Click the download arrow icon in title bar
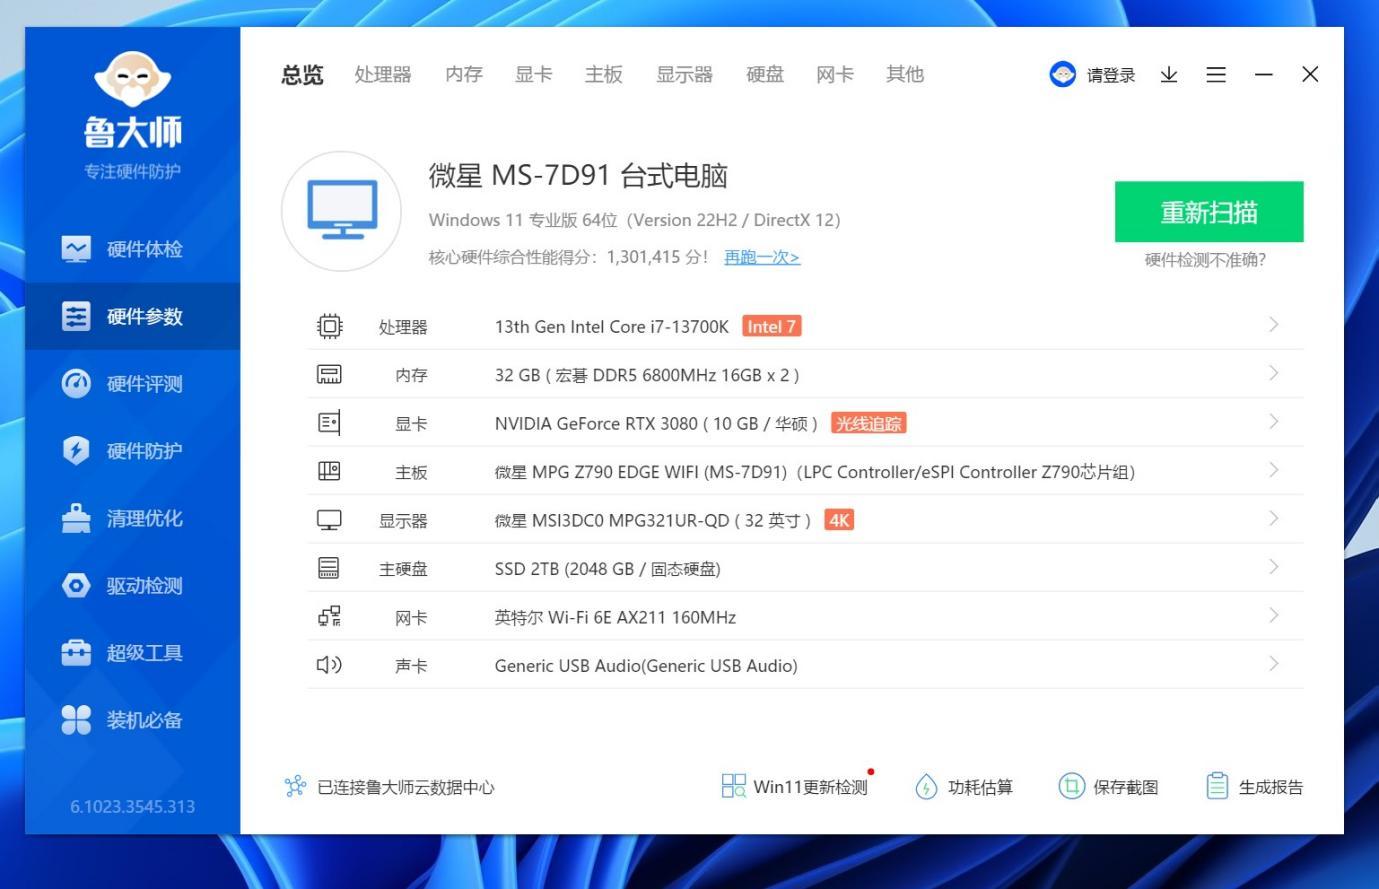 tap(1168, 74)
